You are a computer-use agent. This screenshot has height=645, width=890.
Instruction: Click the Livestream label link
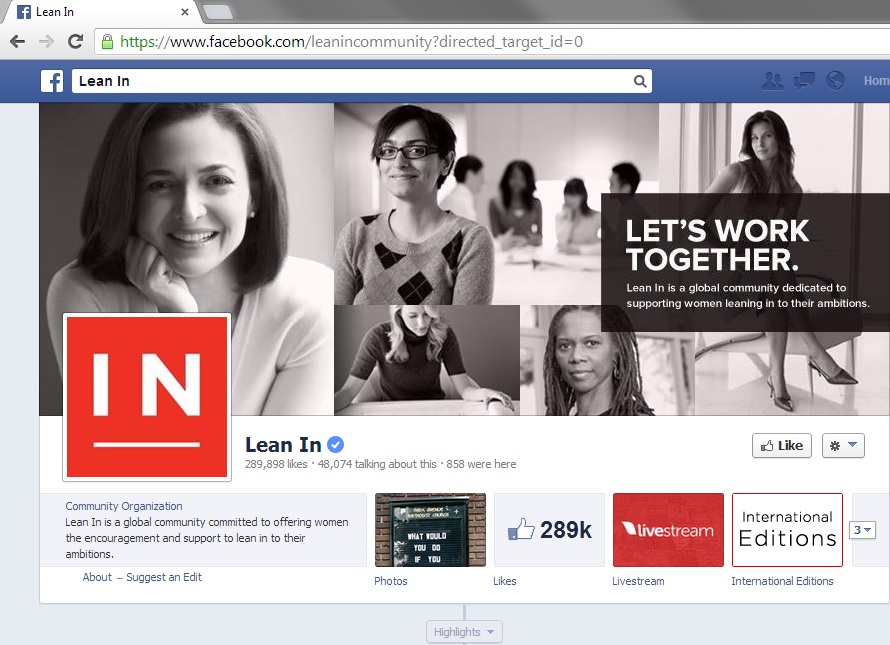[638, 581]
